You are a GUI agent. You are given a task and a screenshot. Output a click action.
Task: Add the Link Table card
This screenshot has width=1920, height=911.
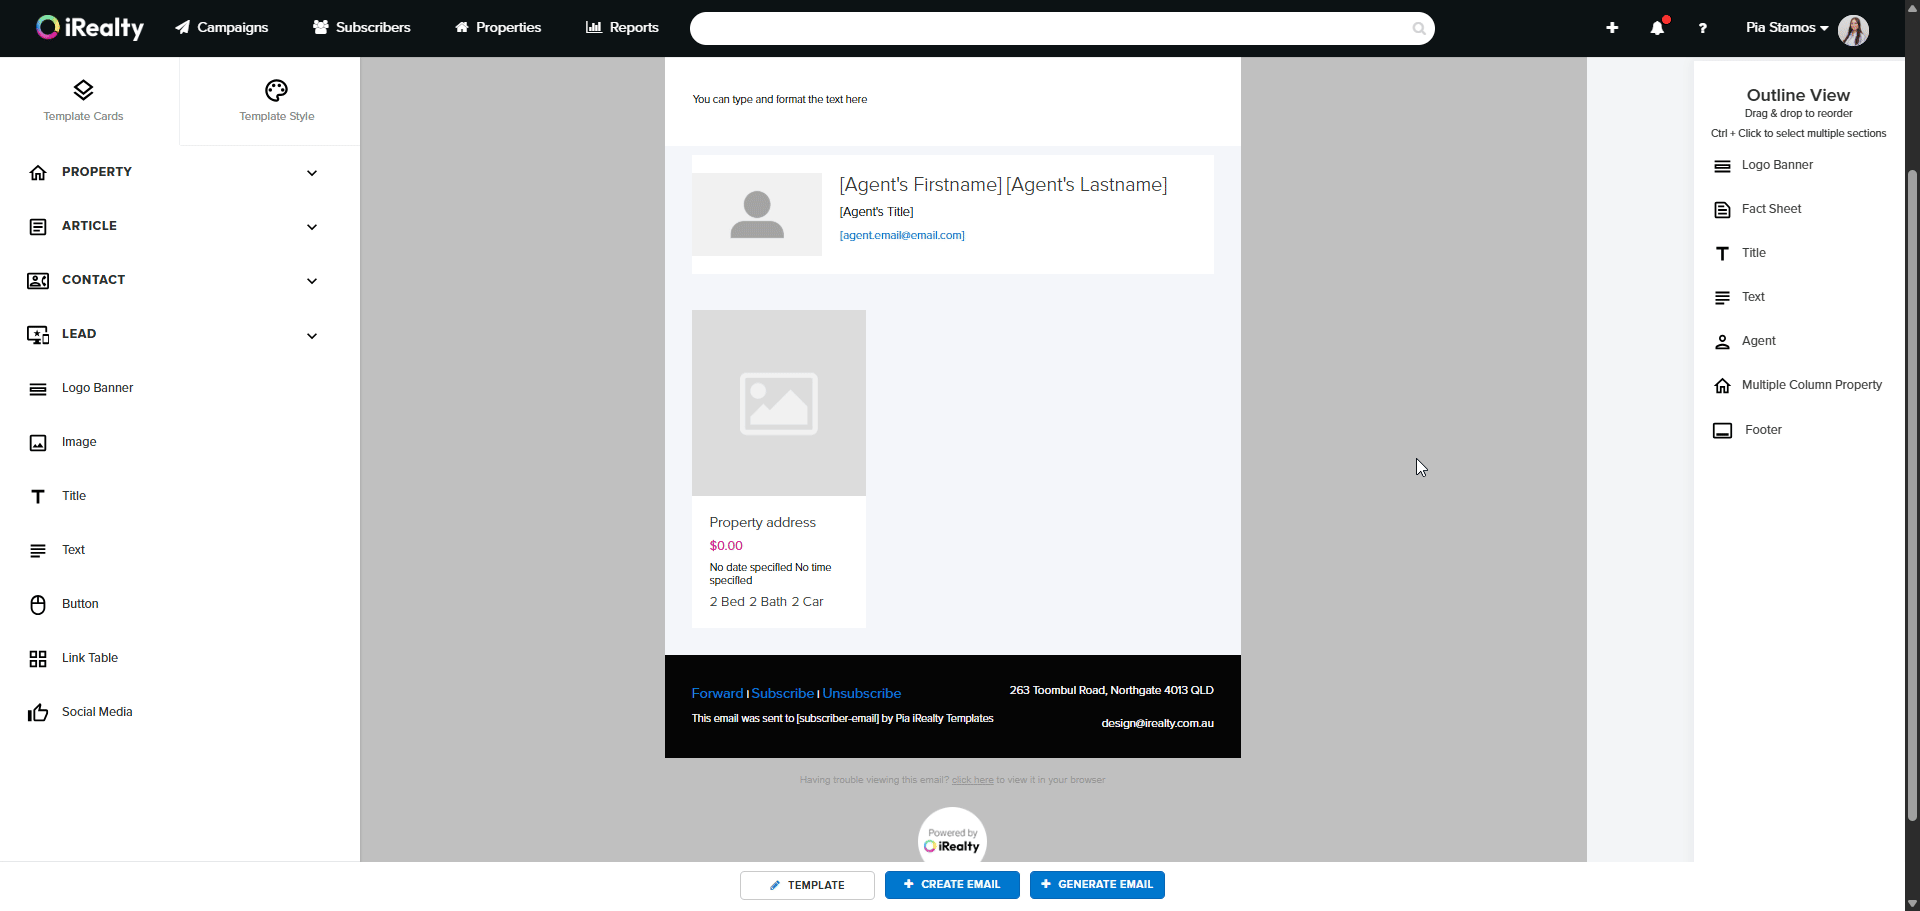click(x=89, y=658)
